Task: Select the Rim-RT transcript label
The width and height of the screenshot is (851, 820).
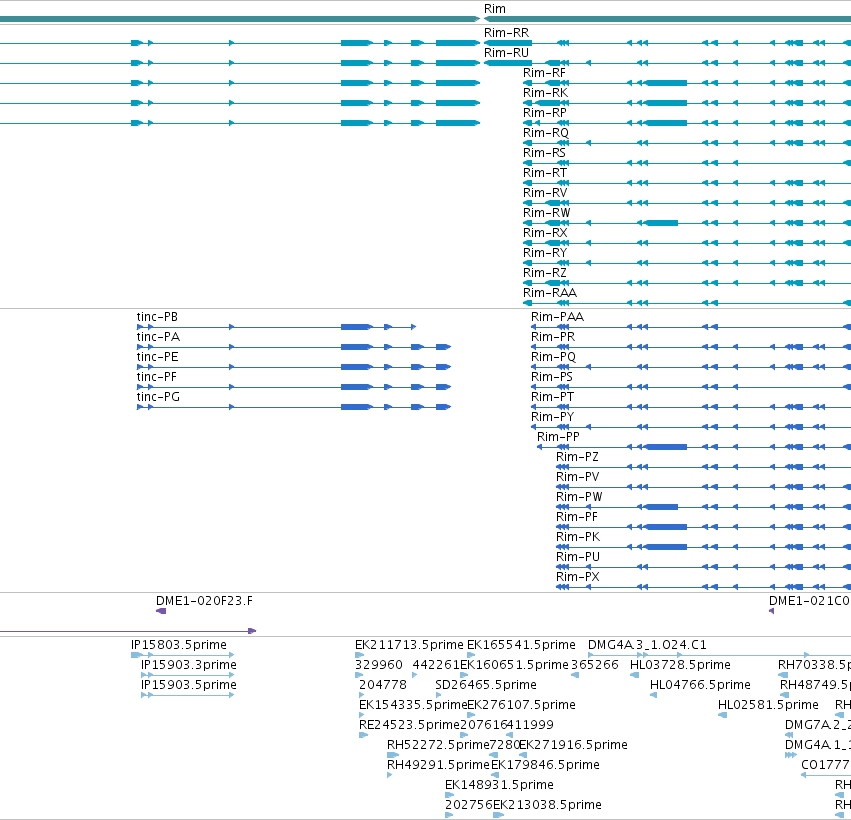Action: pyautogui.click(x=545, y=173)
